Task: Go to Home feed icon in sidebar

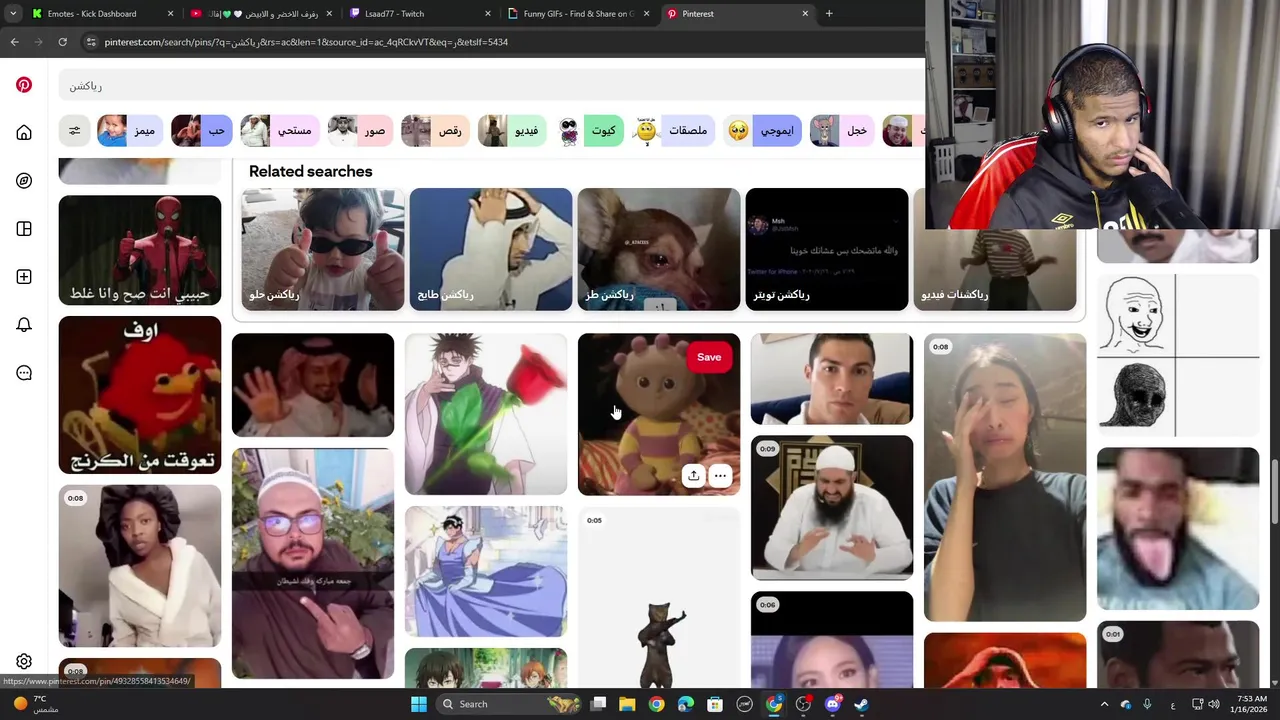Action: click(x=24, y=133)
